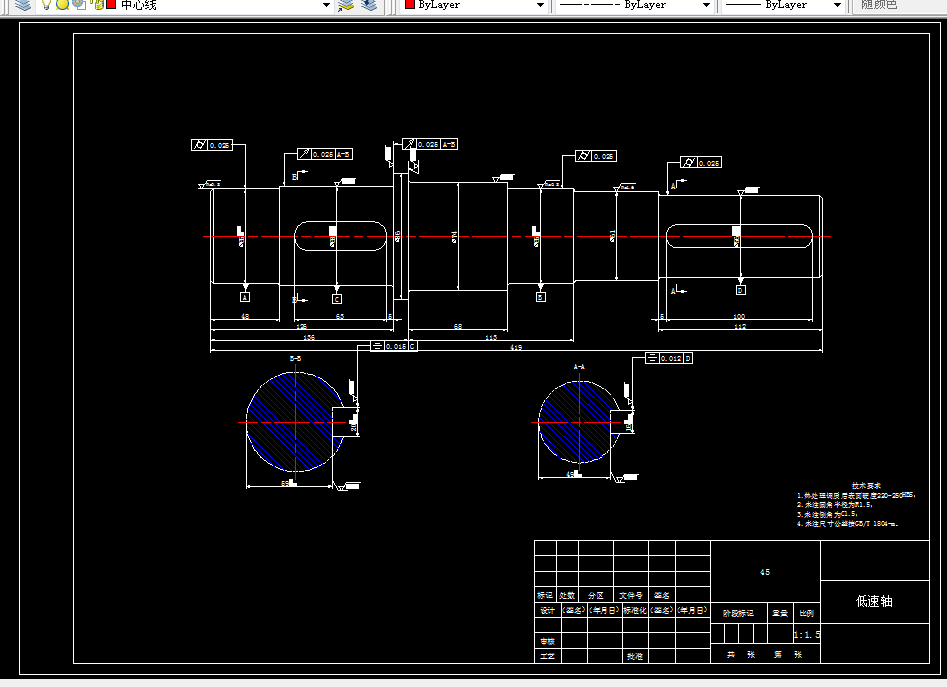Select the 处数 cell in title block
This screenshot has height=687, width=947.
[567, 595]
